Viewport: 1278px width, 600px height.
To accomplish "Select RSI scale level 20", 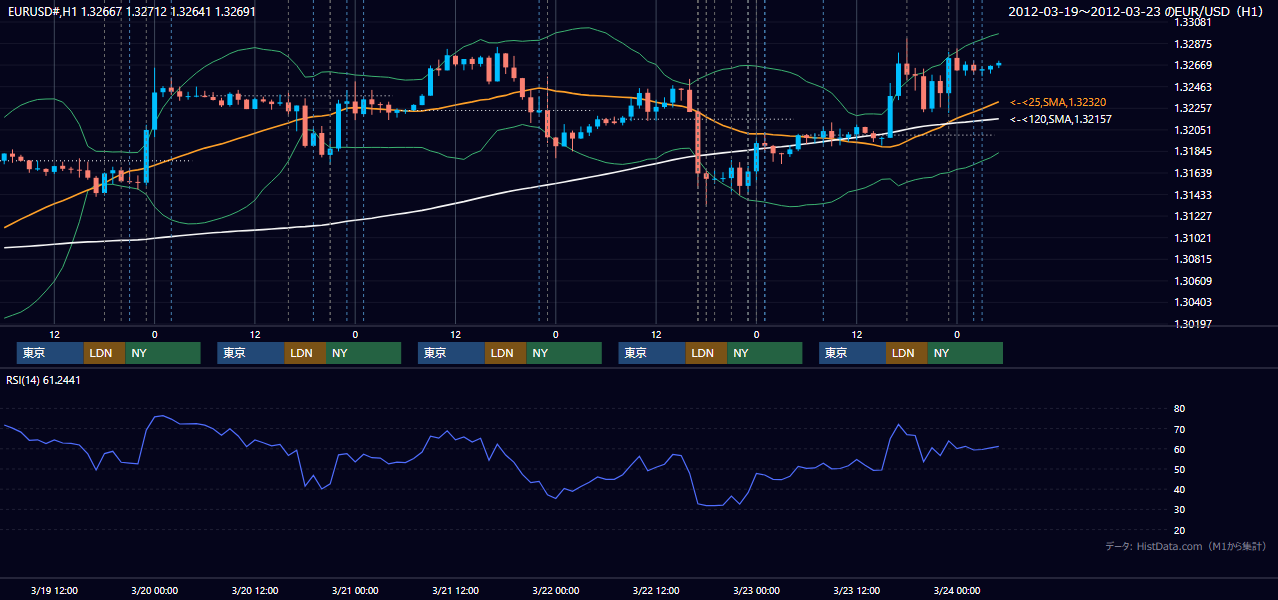I will pyautogui.click(x=1179, y=531).
